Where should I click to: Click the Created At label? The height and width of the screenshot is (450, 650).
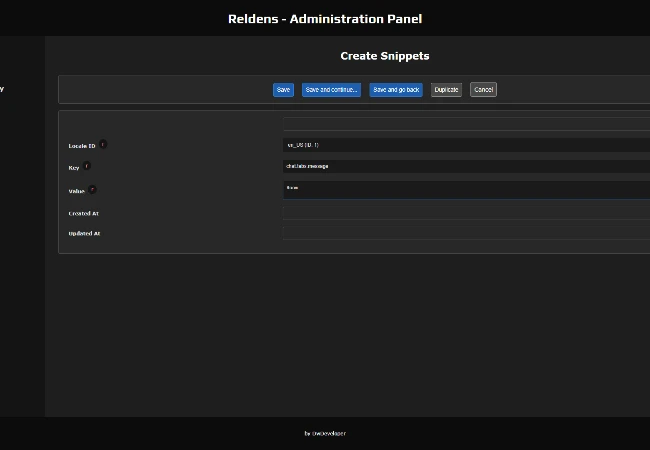83,213
